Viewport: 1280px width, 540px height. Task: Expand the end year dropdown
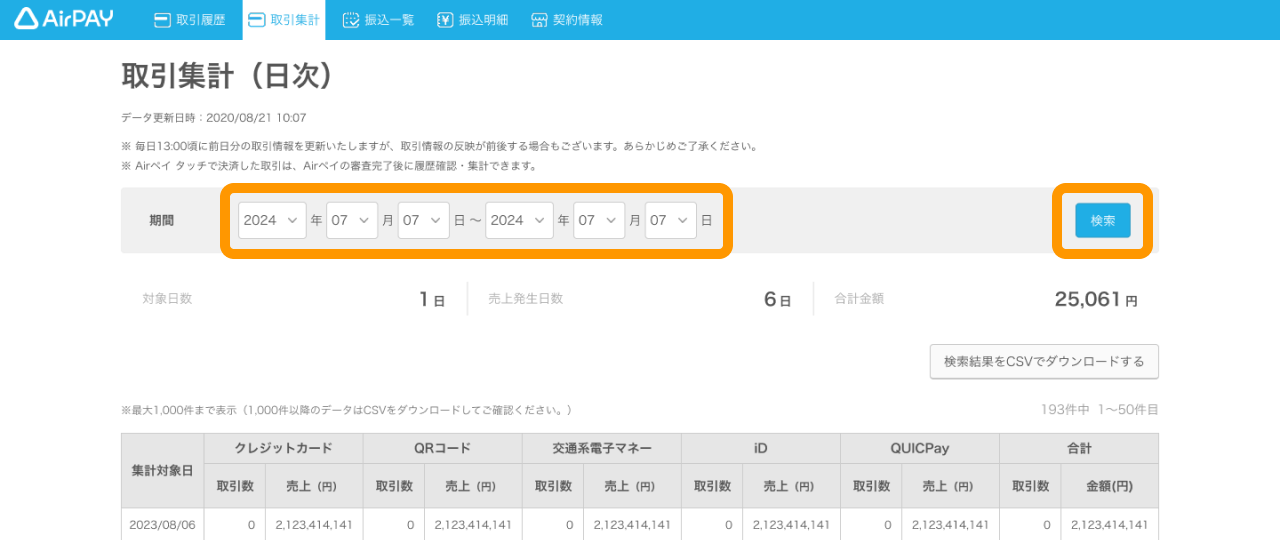(x=519, y=220)
